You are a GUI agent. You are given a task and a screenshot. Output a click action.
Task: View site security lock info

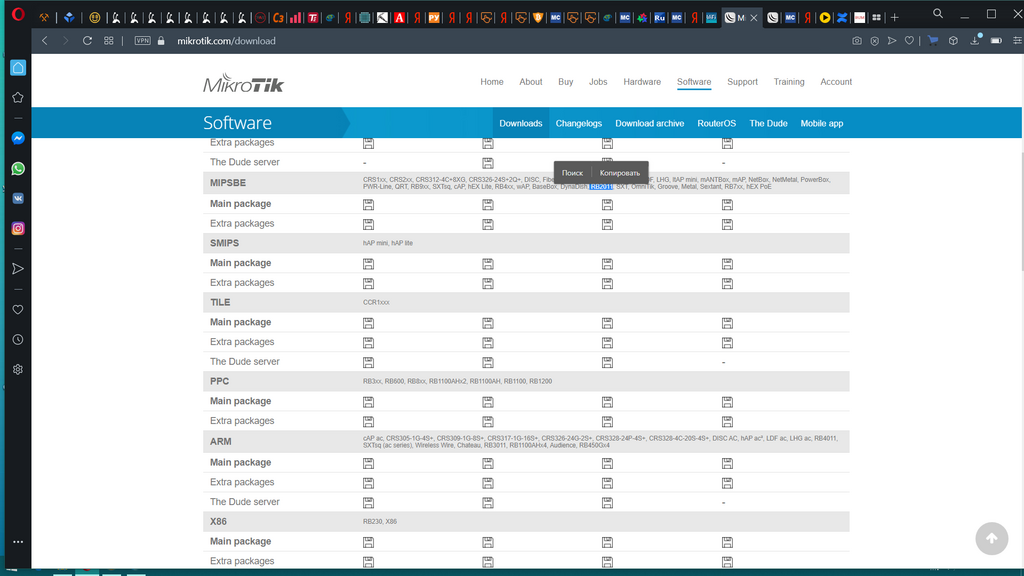(161, 40)
